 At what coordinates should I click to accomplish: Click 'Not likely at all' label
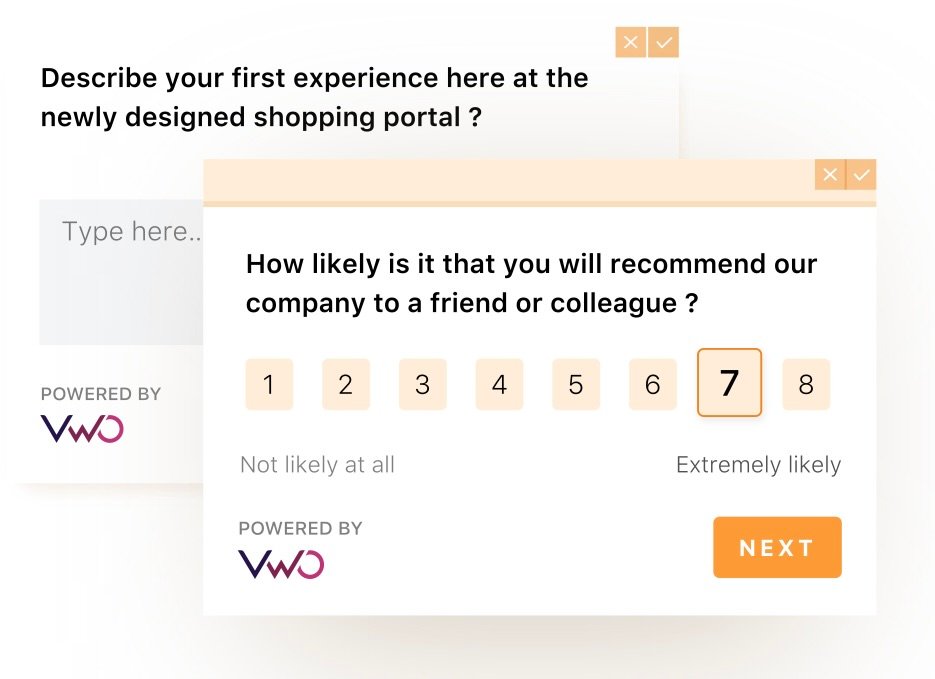coord(317,464)
